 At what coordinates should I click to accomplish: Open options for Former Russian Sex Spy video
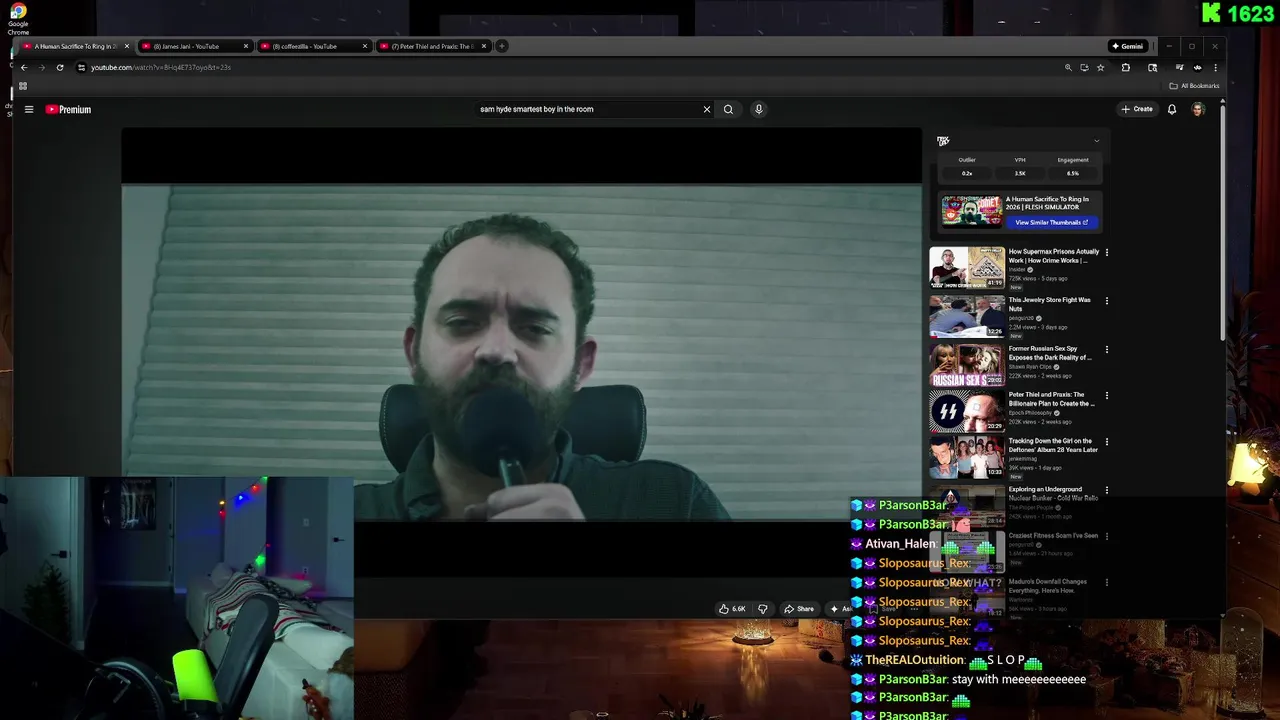(1107, 349)
